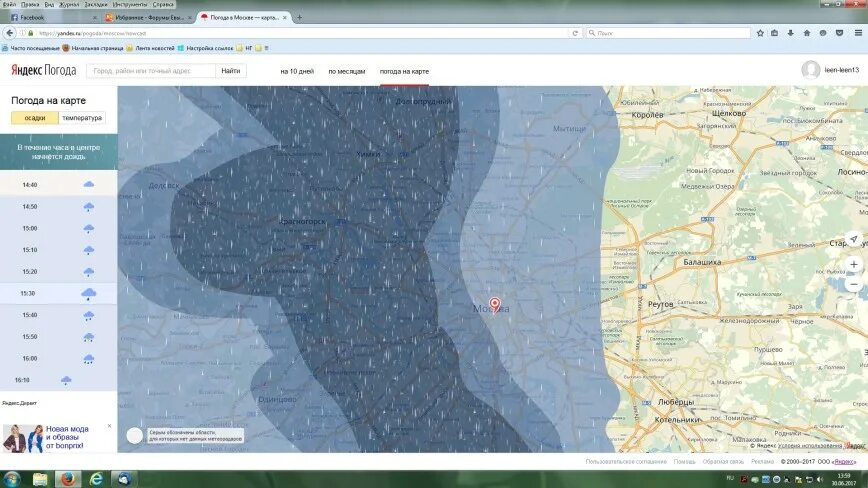
Task: Select the 15:30 time slot
Action: (58, 293)
